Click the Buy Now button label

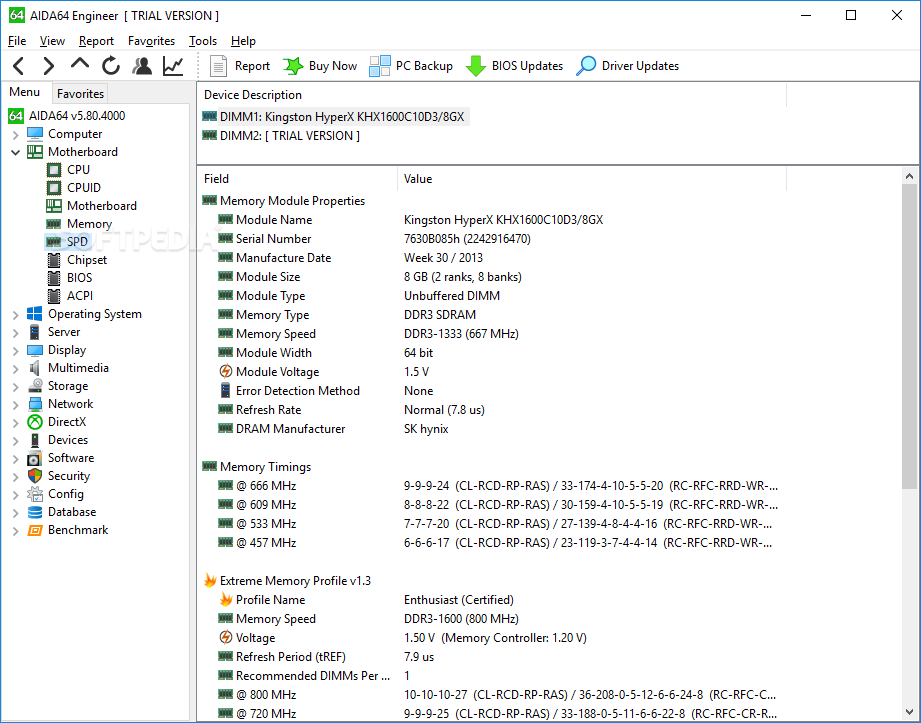(x=332, y=66)
